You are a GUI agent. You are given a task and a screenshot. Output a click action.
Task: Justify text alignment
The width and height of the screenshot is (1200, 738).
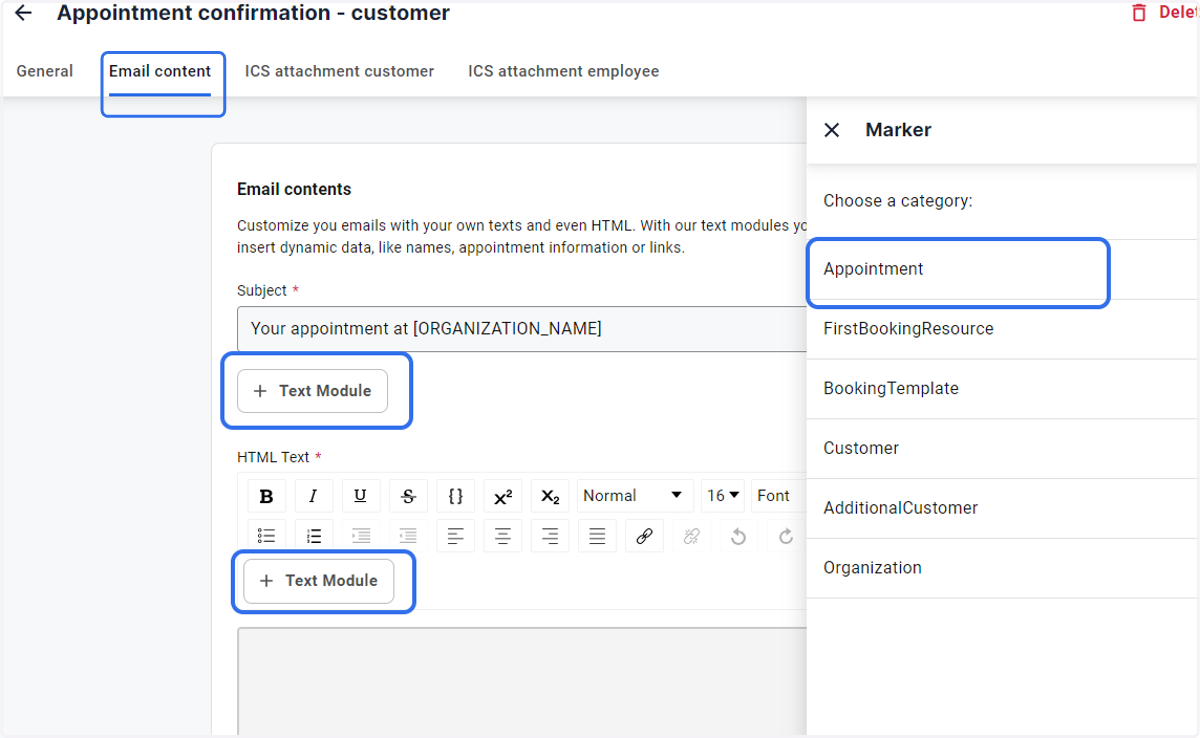coord(597,536)
